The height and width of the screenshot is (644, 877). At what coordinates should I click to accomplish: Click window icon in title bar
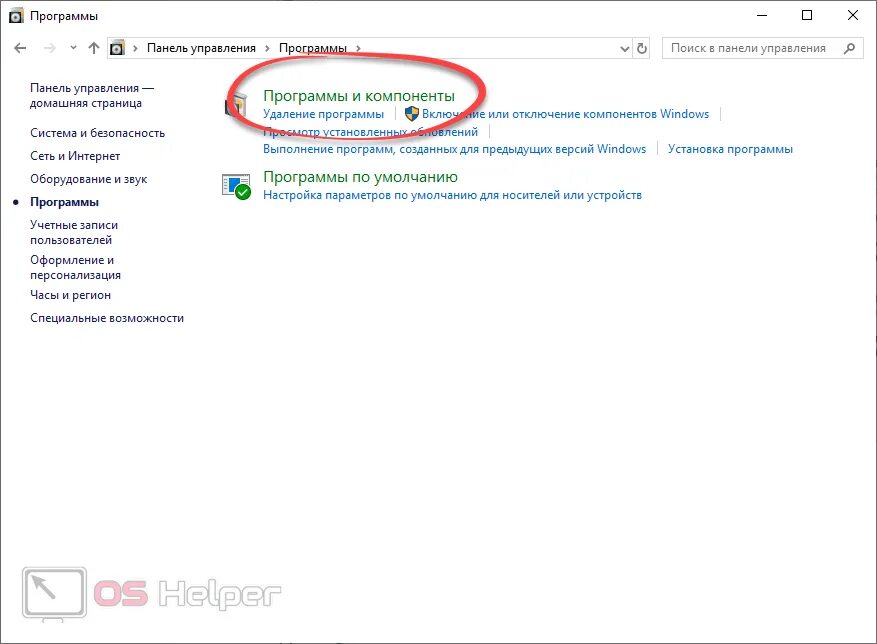click(x=16, y=16)
